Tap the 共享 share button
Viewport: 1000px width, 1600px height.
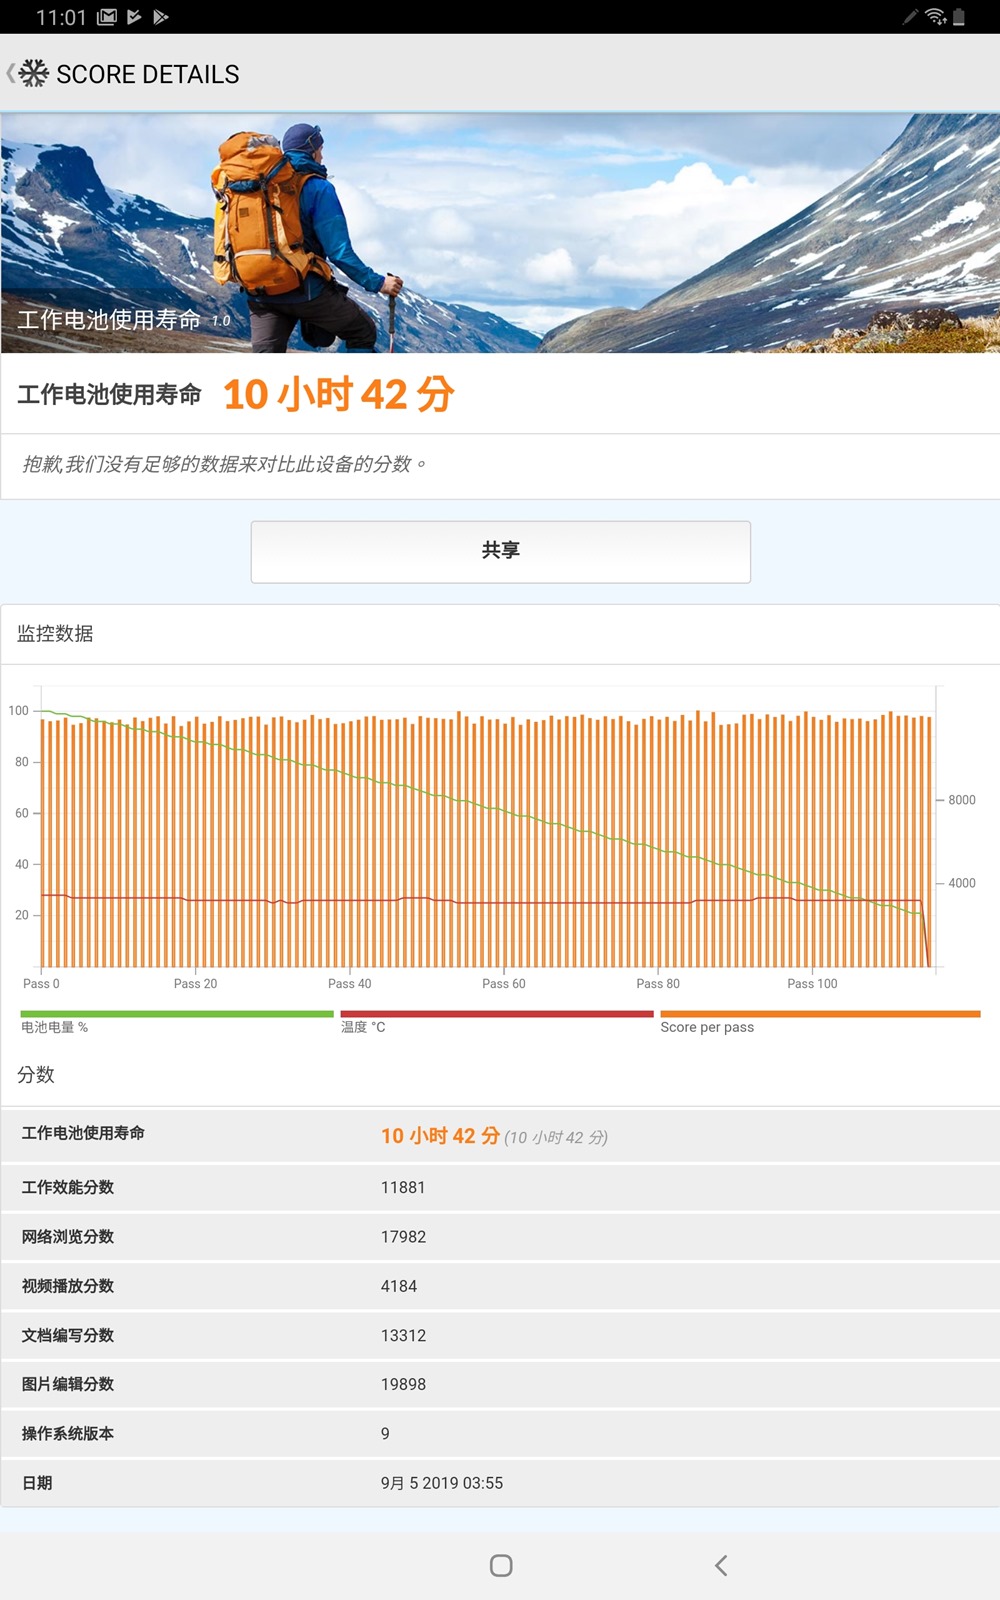pyautogui.click(x=500, y=551)
